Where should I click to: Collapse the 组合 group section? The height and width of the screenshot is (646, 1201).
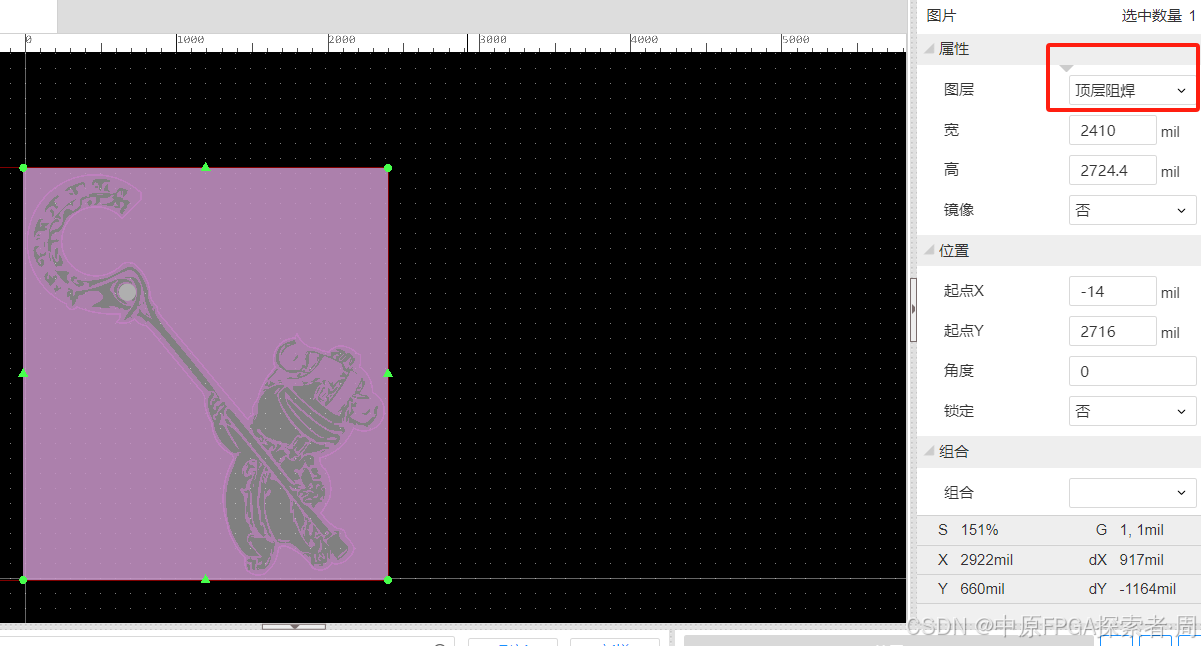click(930, 451)
